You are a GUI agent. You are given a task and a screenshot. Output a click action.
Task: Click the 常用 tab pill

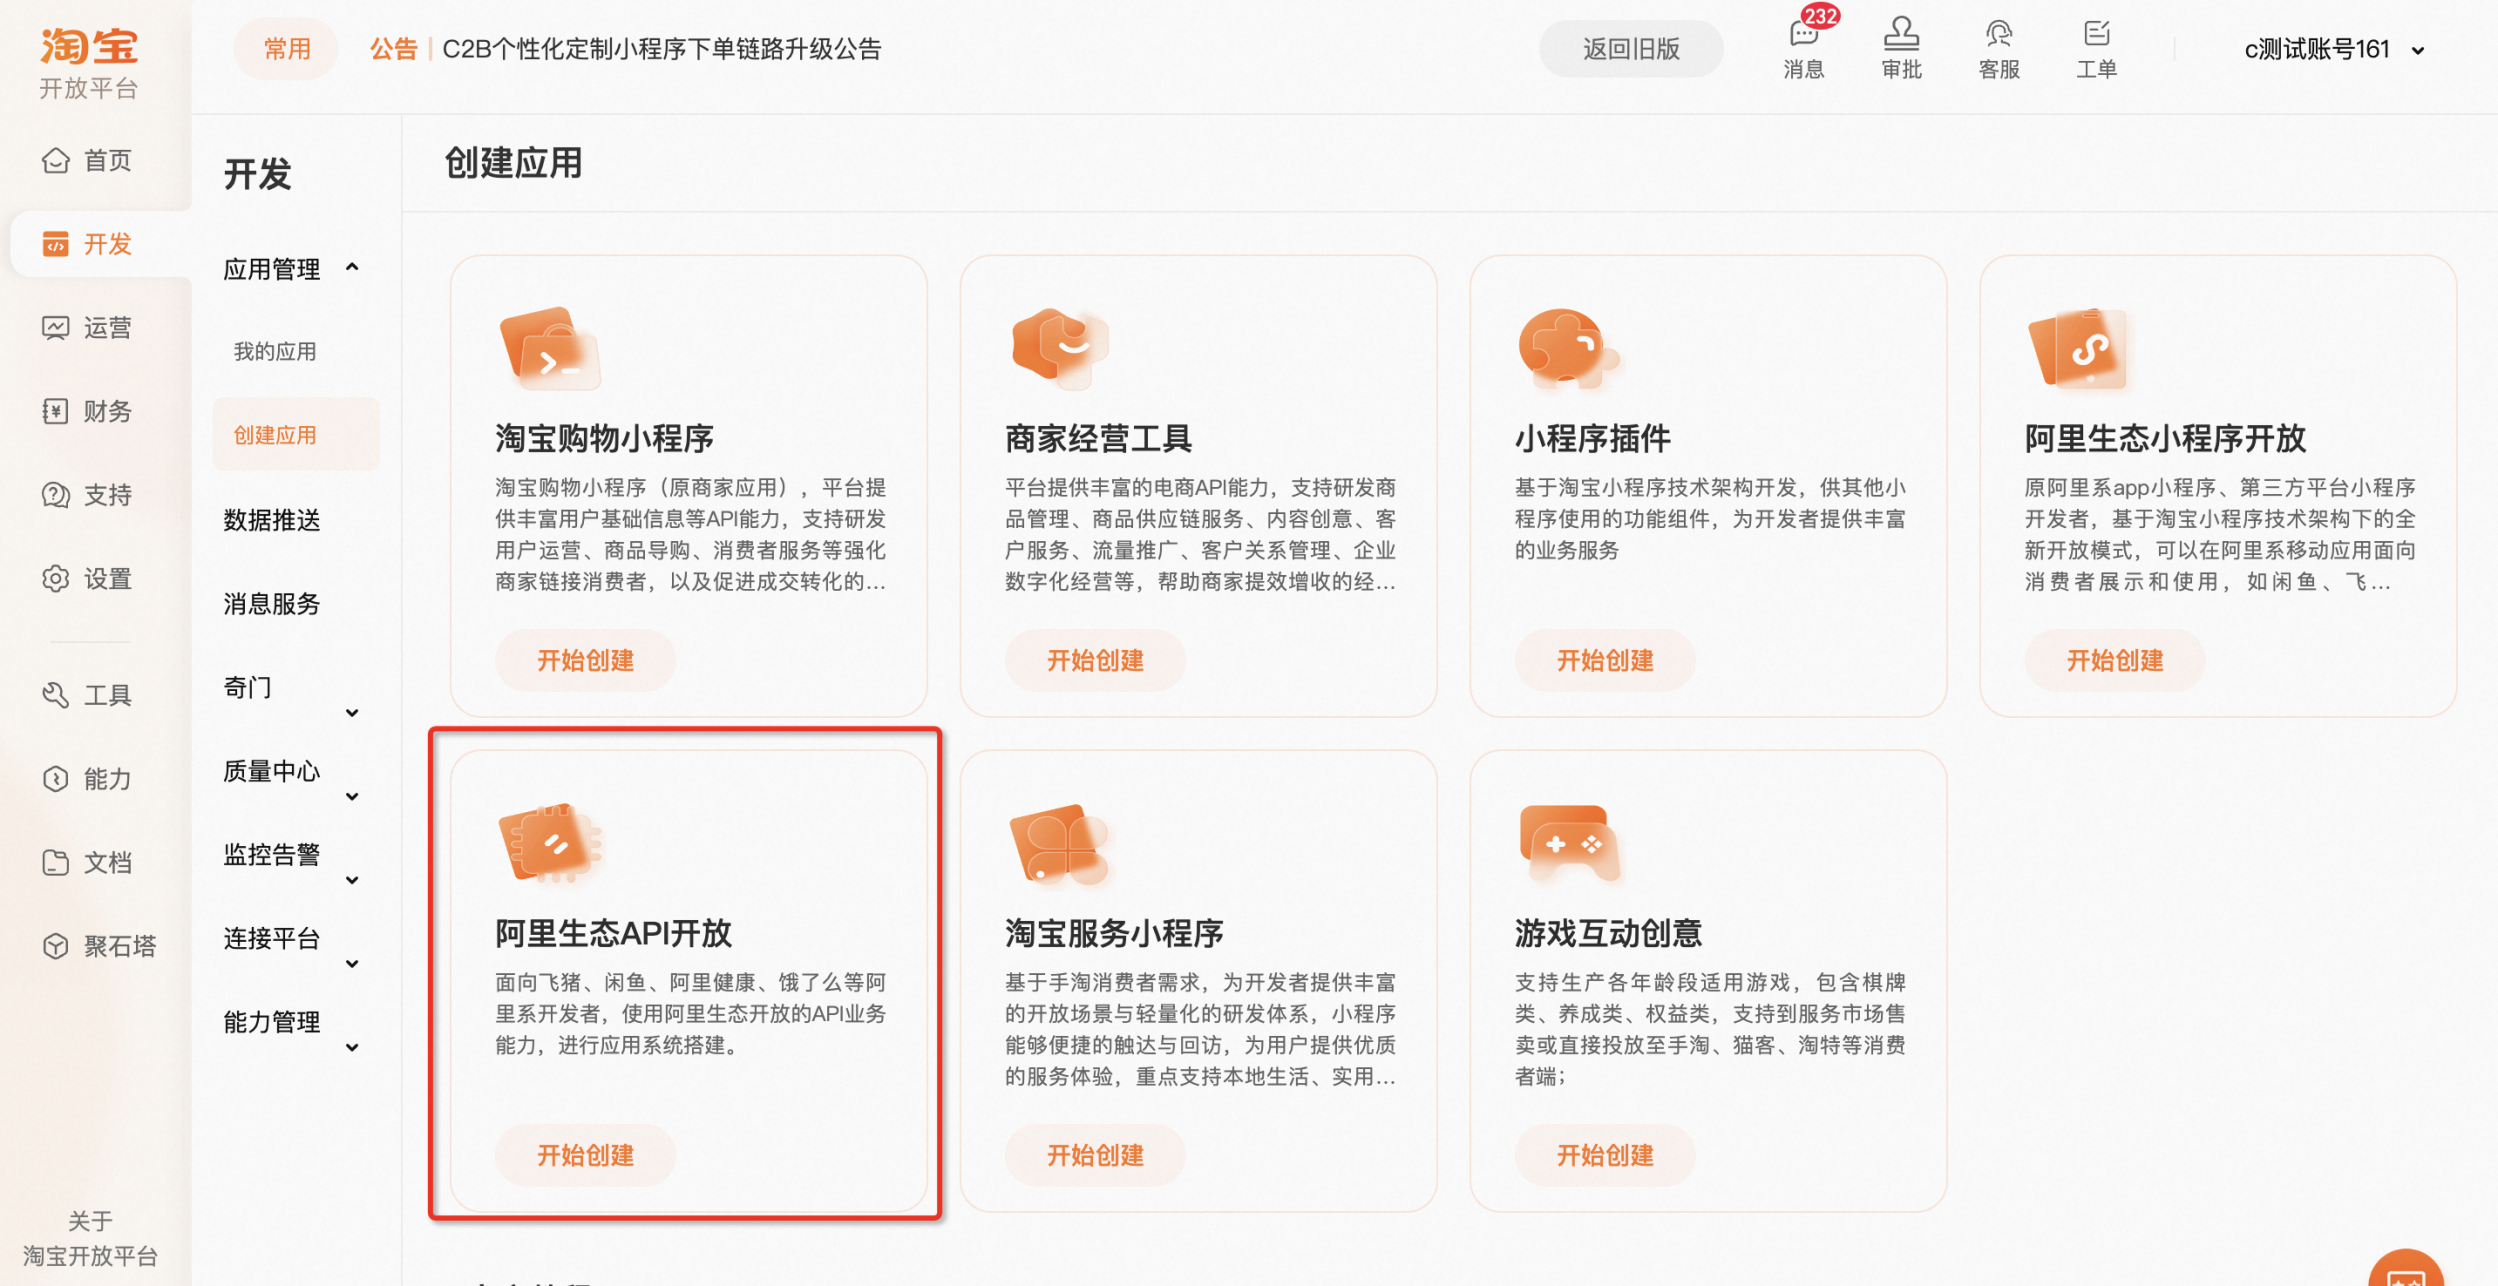[286, 49]
